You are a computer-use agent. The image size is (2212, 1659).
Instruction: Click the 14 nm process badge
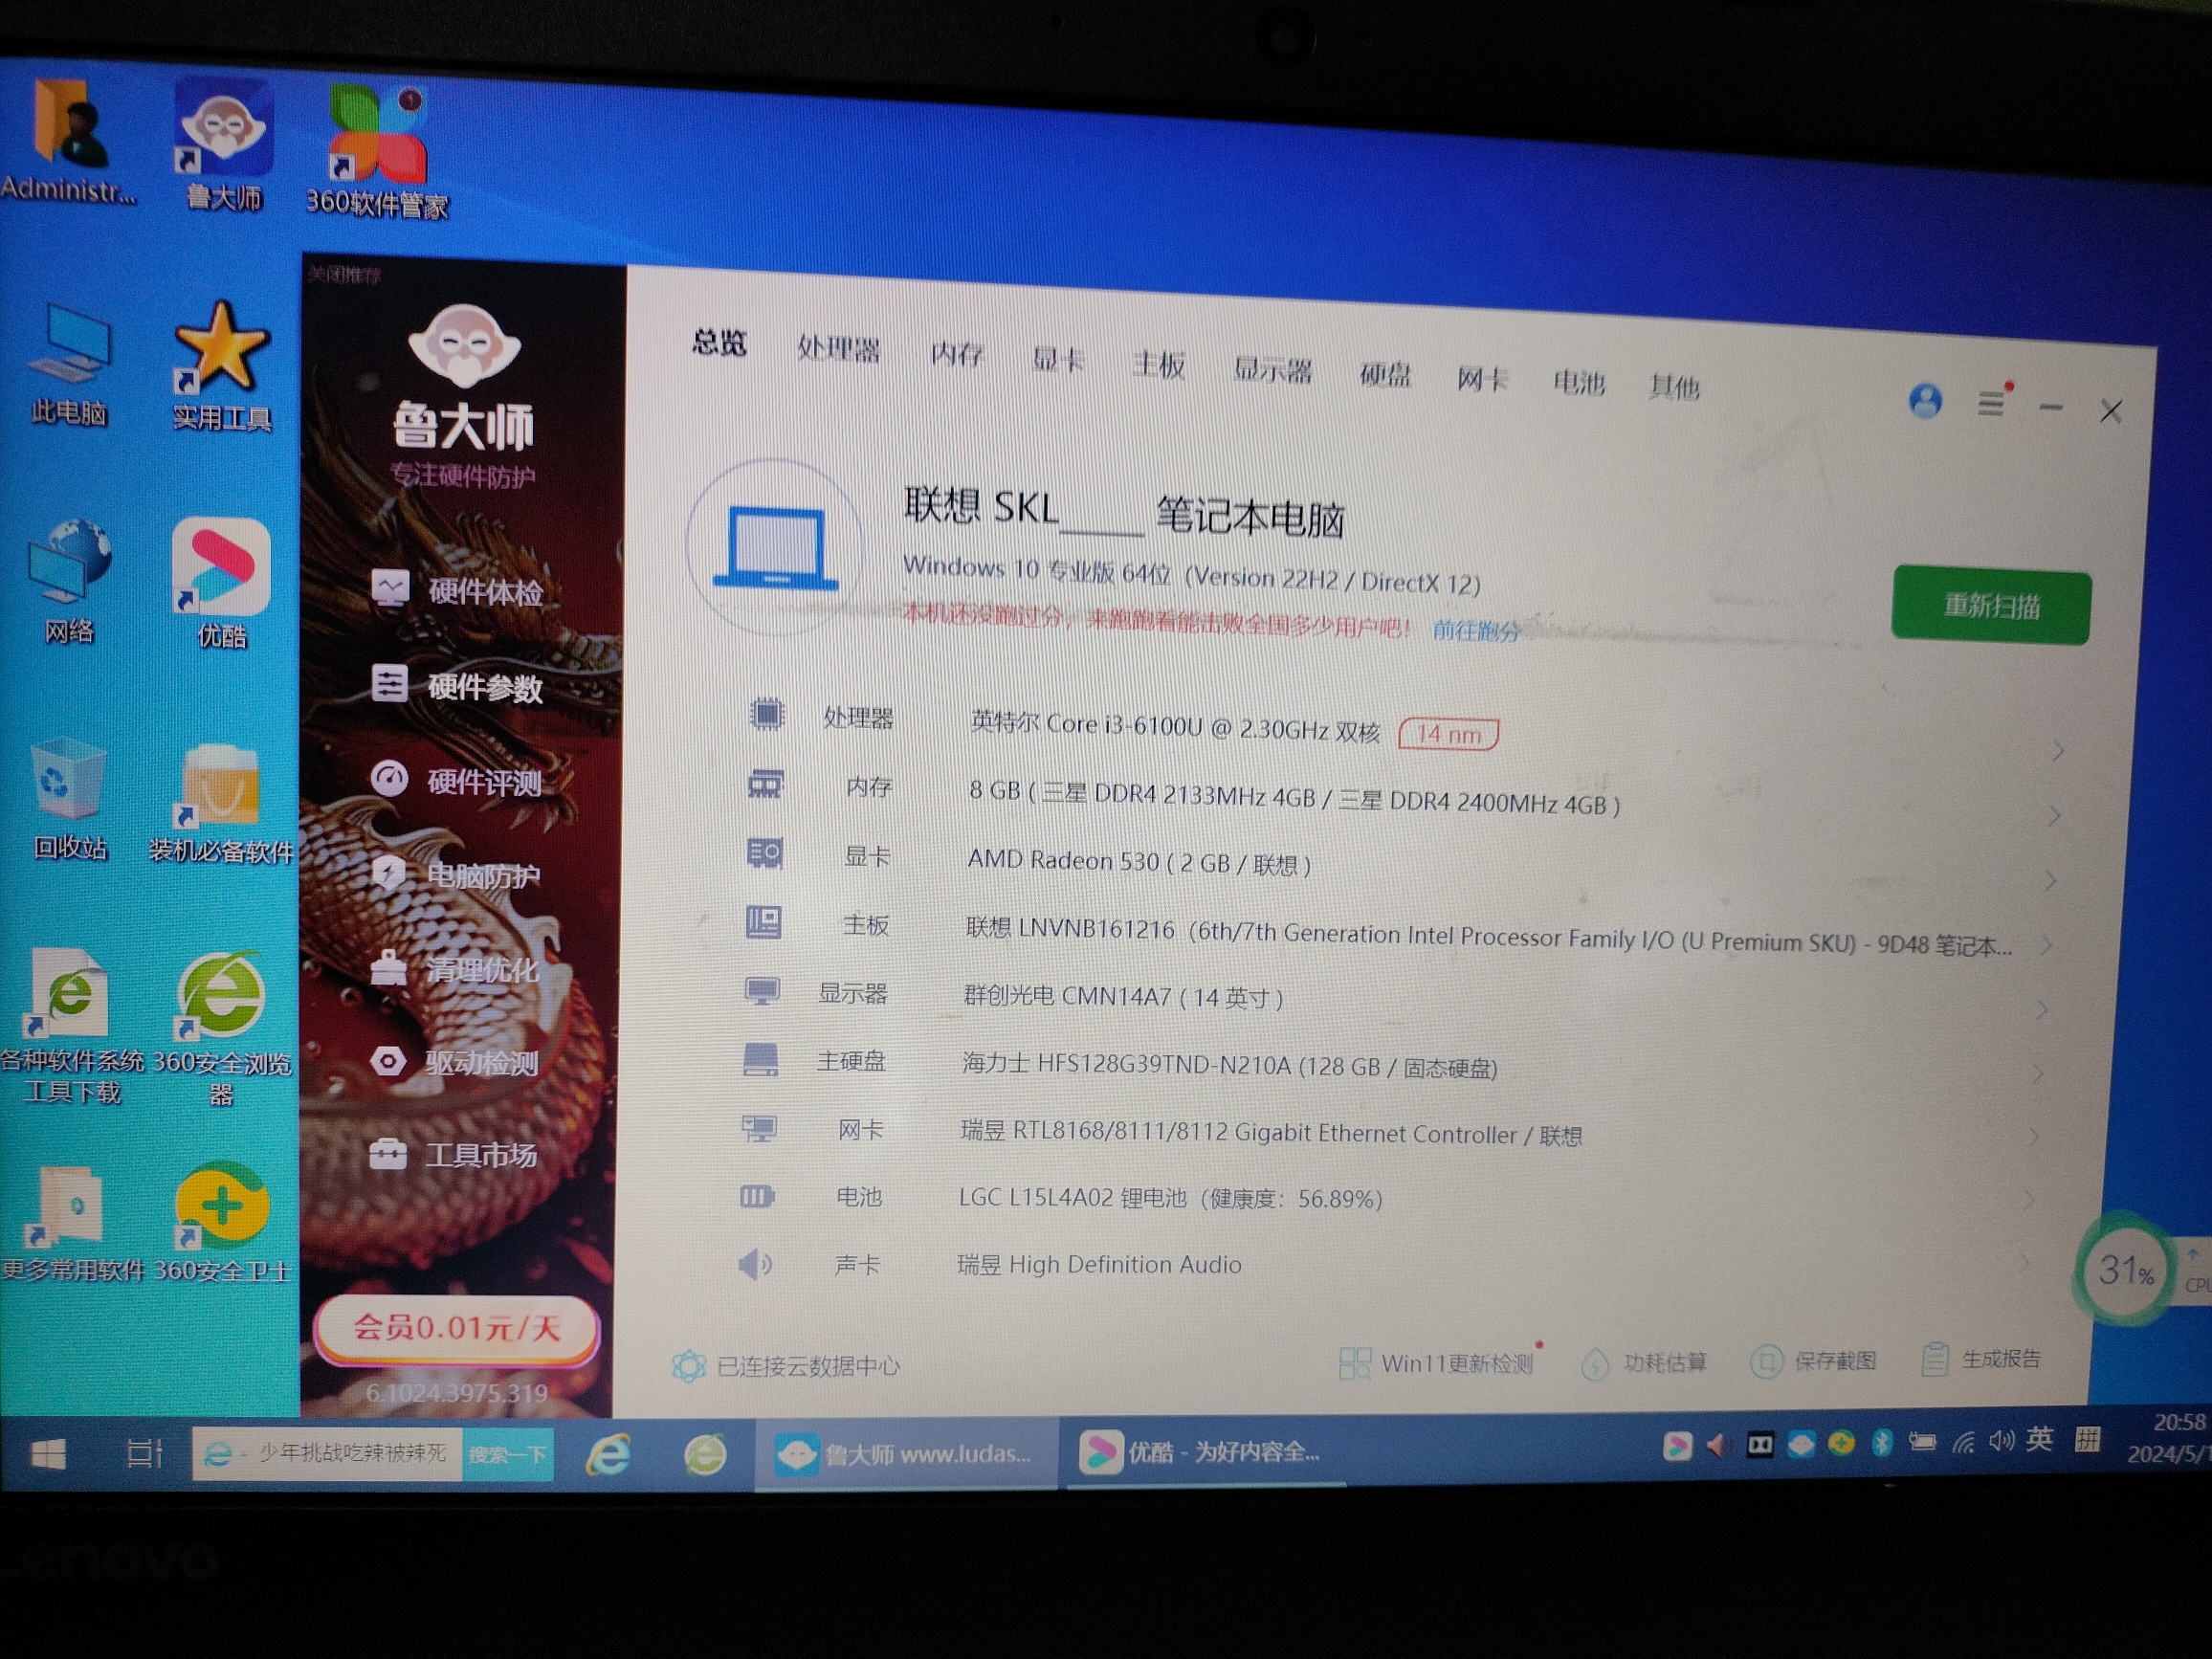tap(1447, 734)
